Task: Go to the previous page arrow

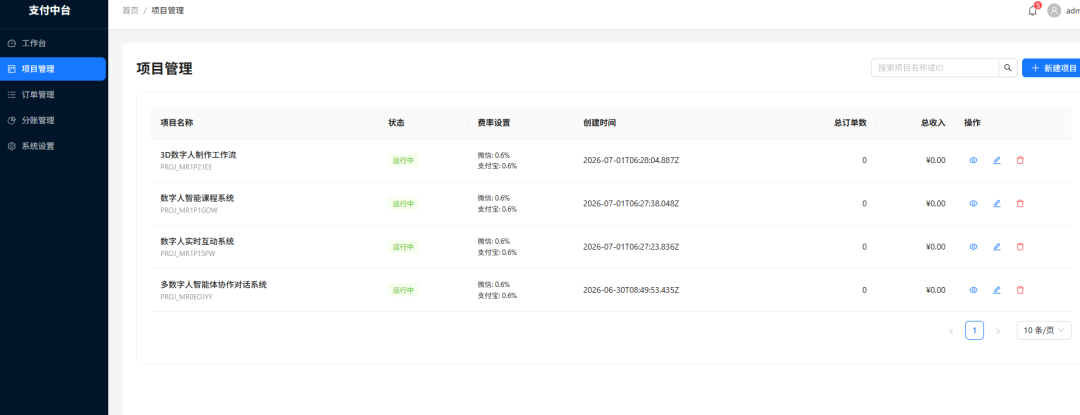Action: (x=951, y=331)
